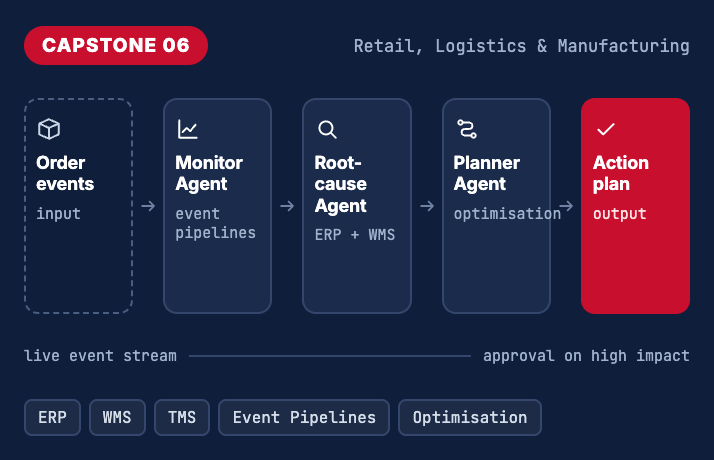The height and width of the screenshot is (460, 714).
Task: Click the 'Action plan' heading
Action: (x=621, y=173)
